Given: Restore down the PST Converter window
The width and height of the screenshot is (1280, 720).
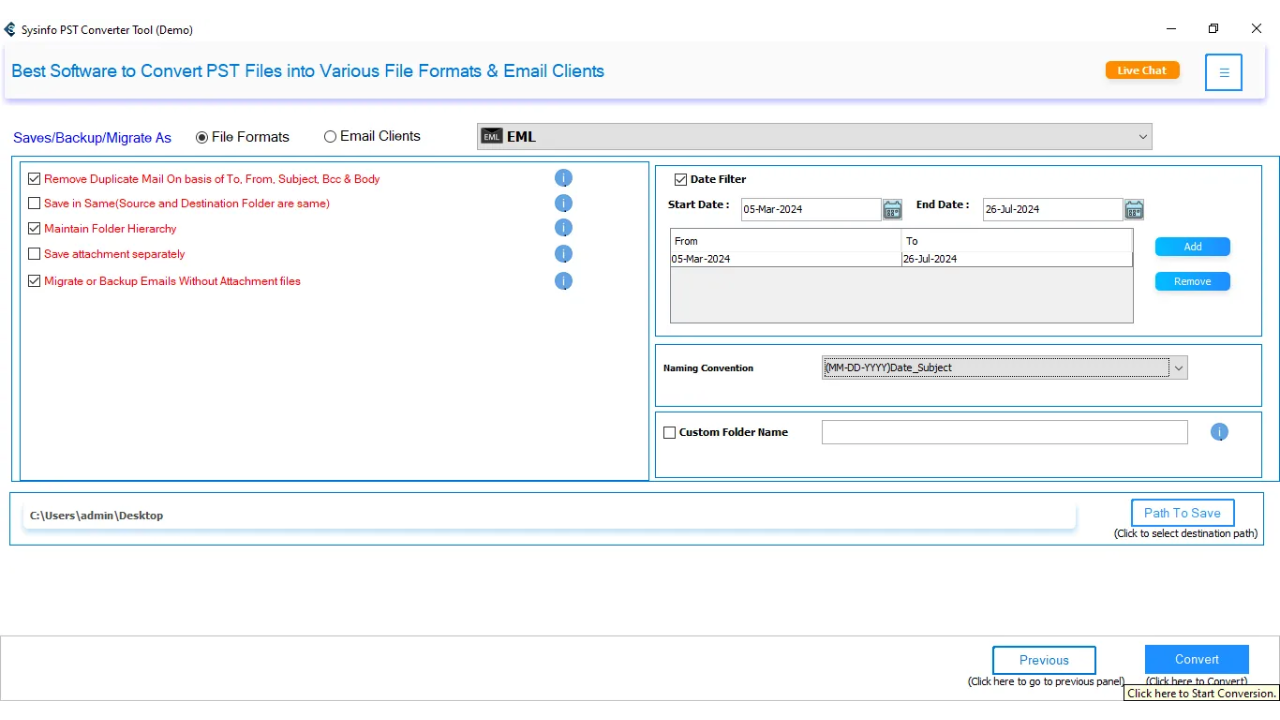Looking at the screenshot, I should tap(1213, 29).
